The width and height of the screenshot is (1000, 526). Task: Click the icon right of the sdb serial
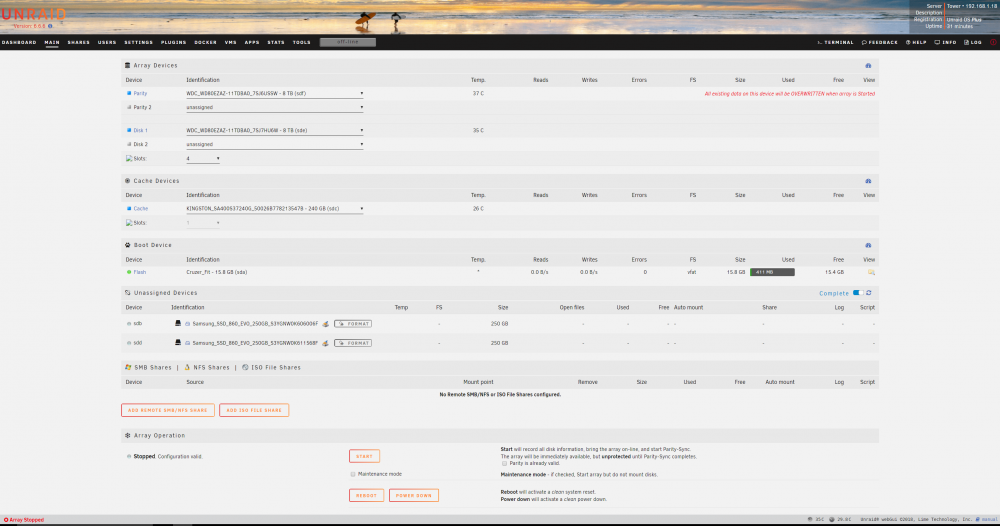[325, 324]
